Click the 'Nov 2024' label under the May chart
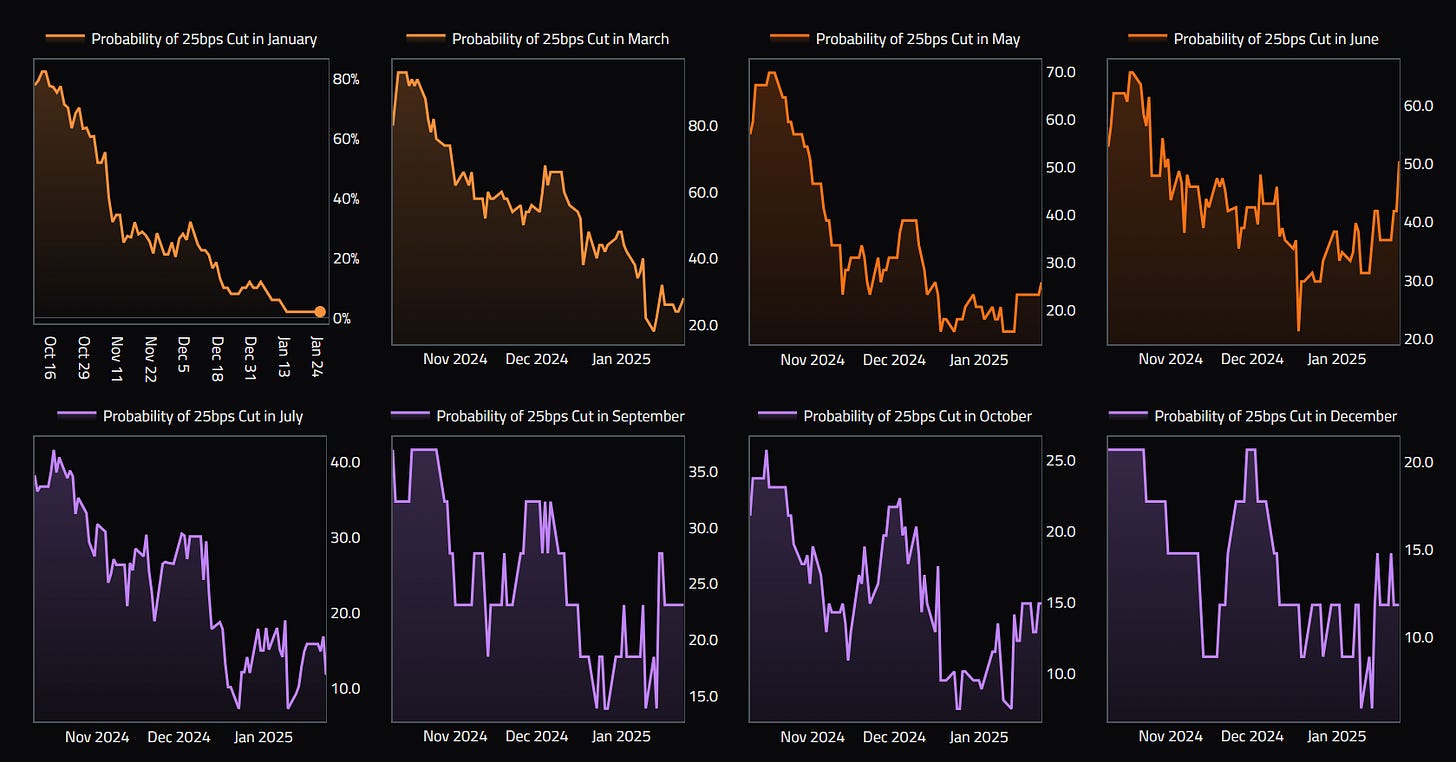1456x762 pixels. coord(812,359)
